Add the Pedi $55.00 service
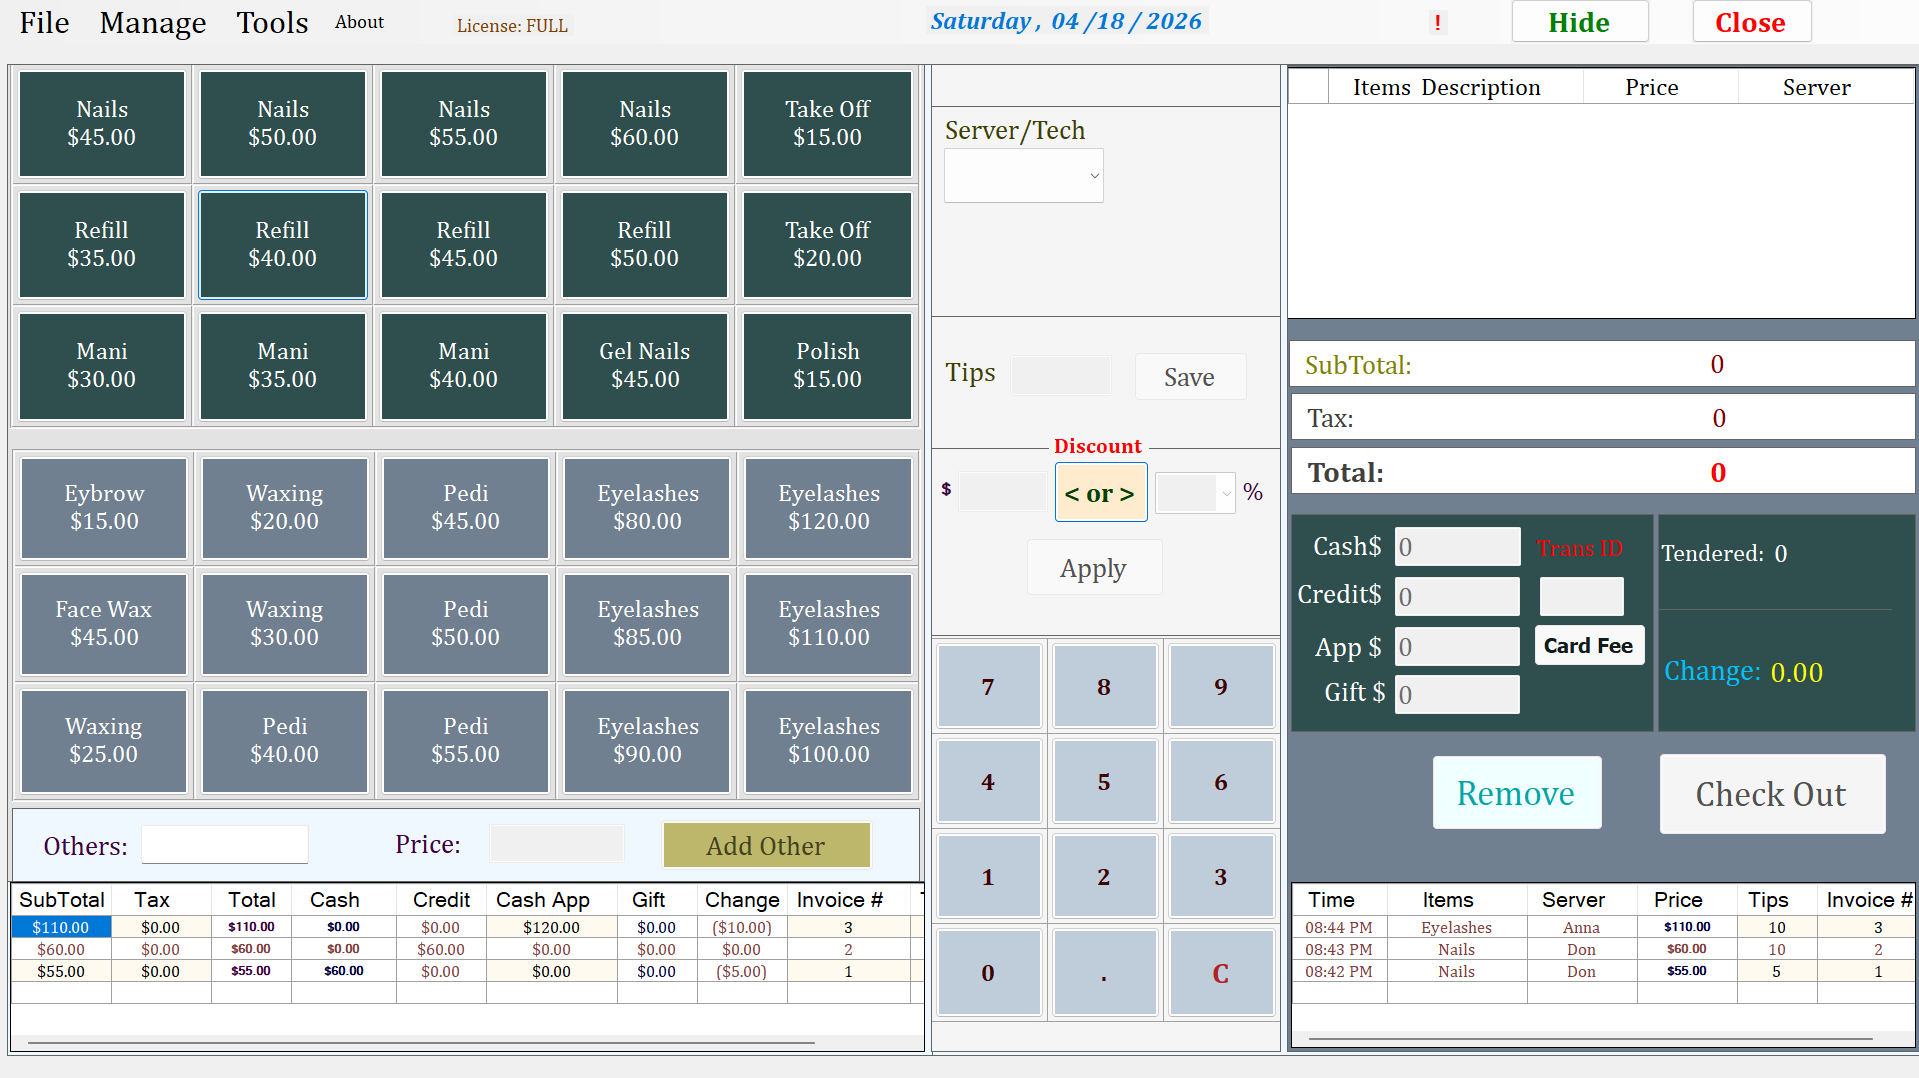Screen dimensions: 1919x1078 pos(465,740)
